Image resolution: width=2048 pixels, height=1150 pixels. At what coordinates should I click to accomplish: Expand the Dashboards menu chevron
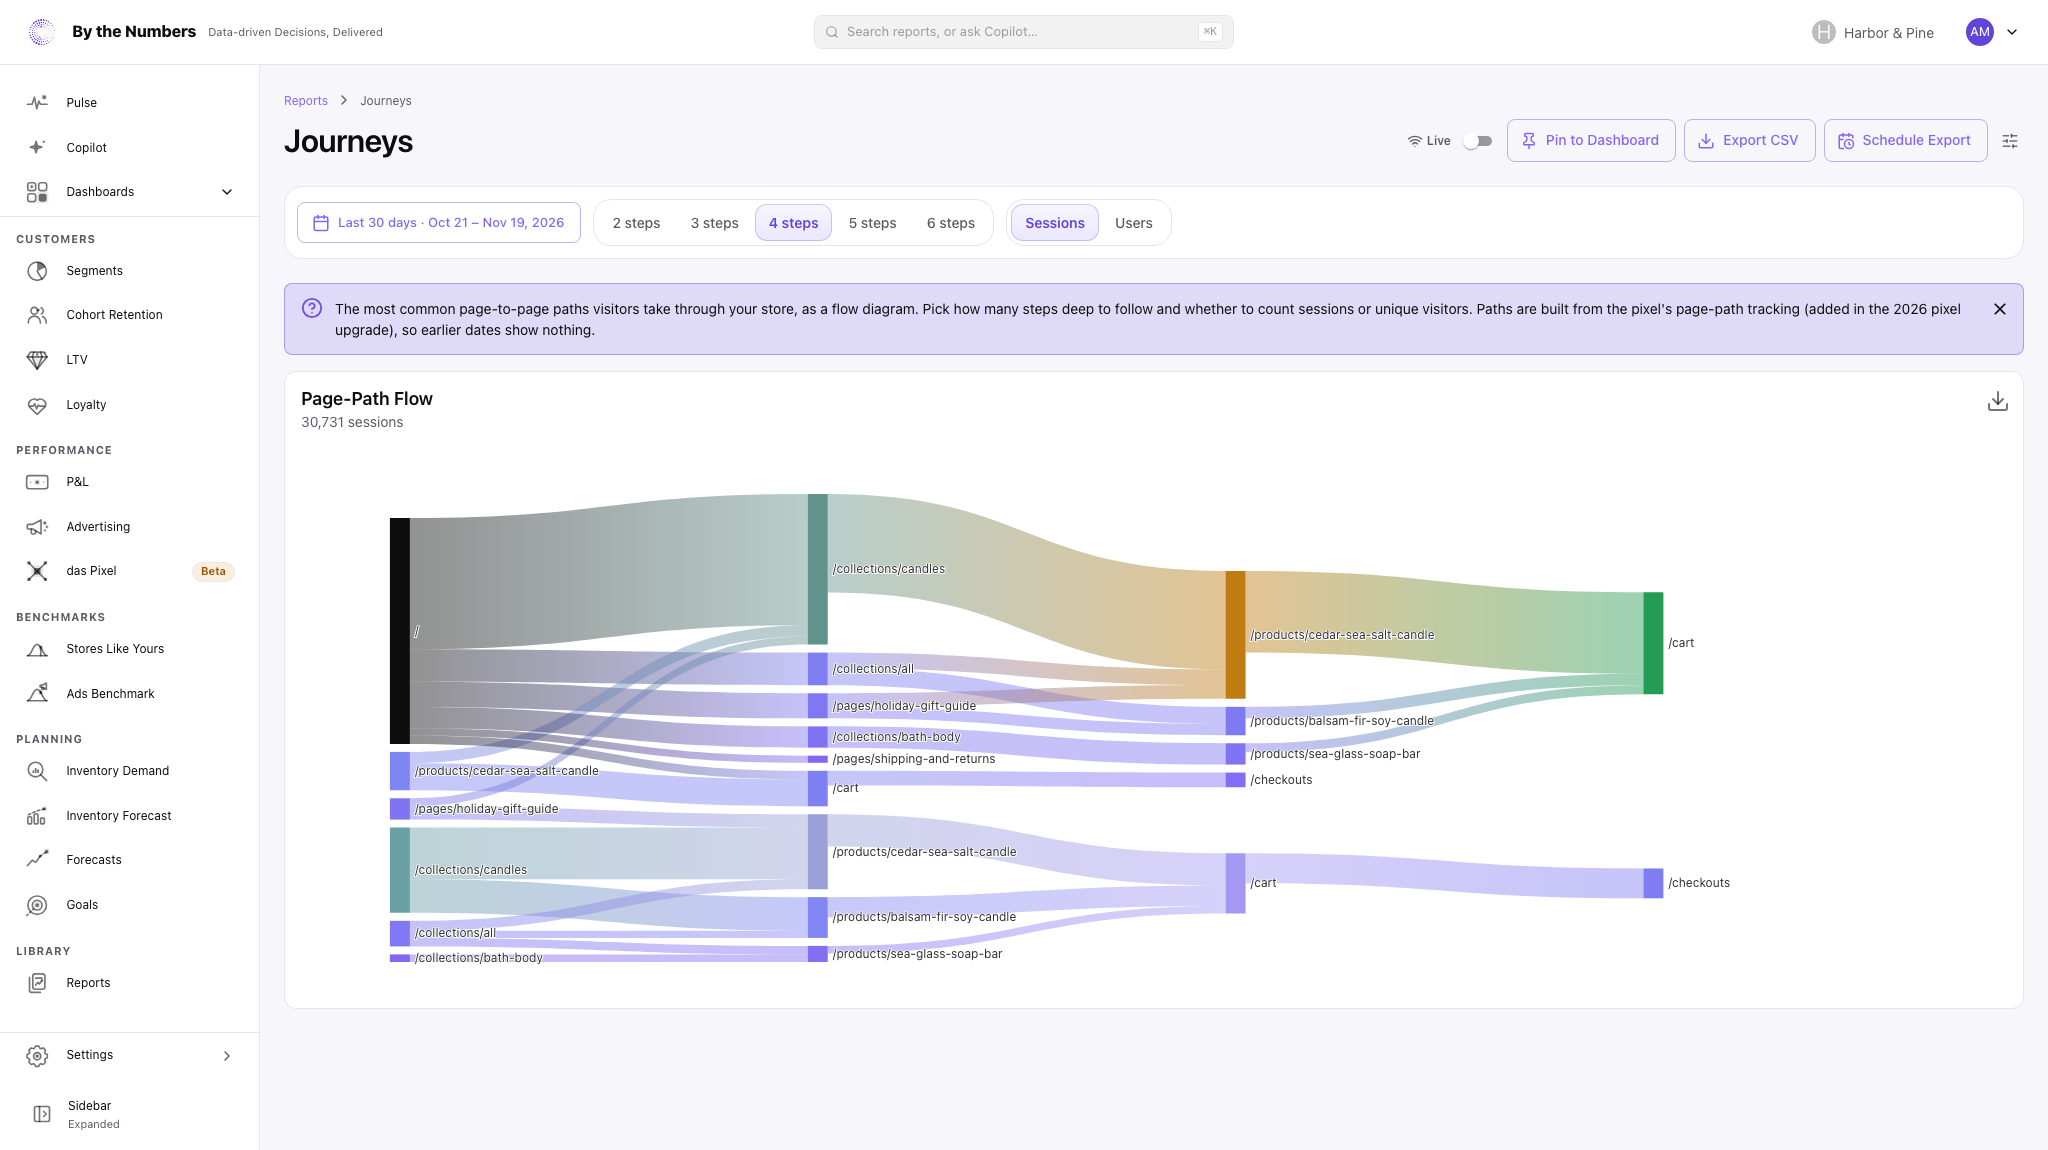tap(227, 192)
